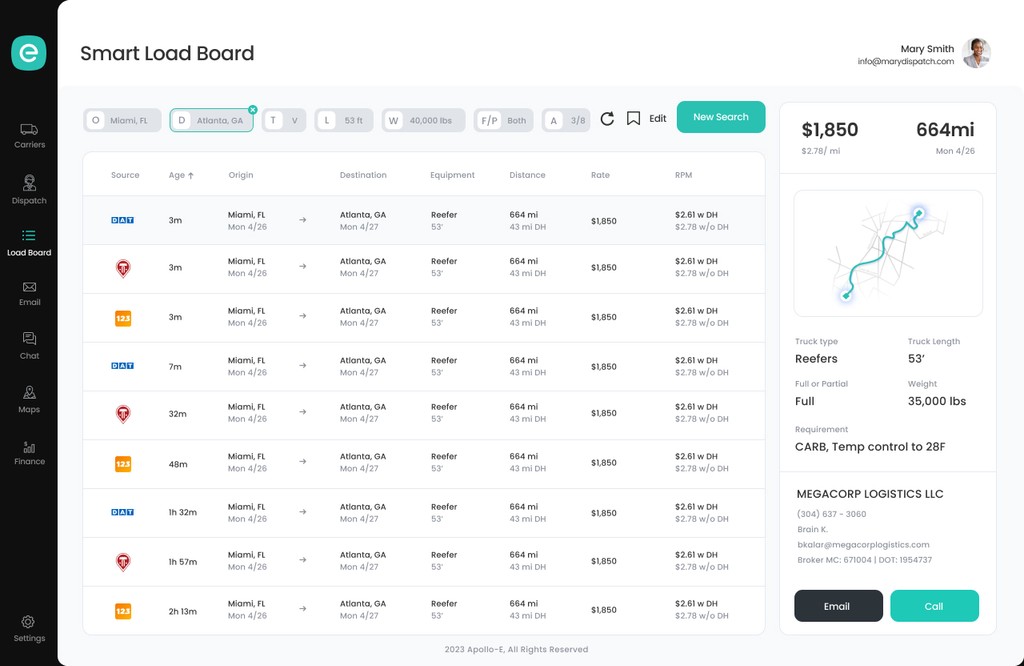Screen dimensions: 1024x666
Task: Refresh the load search results
Action: click(607, 118)
